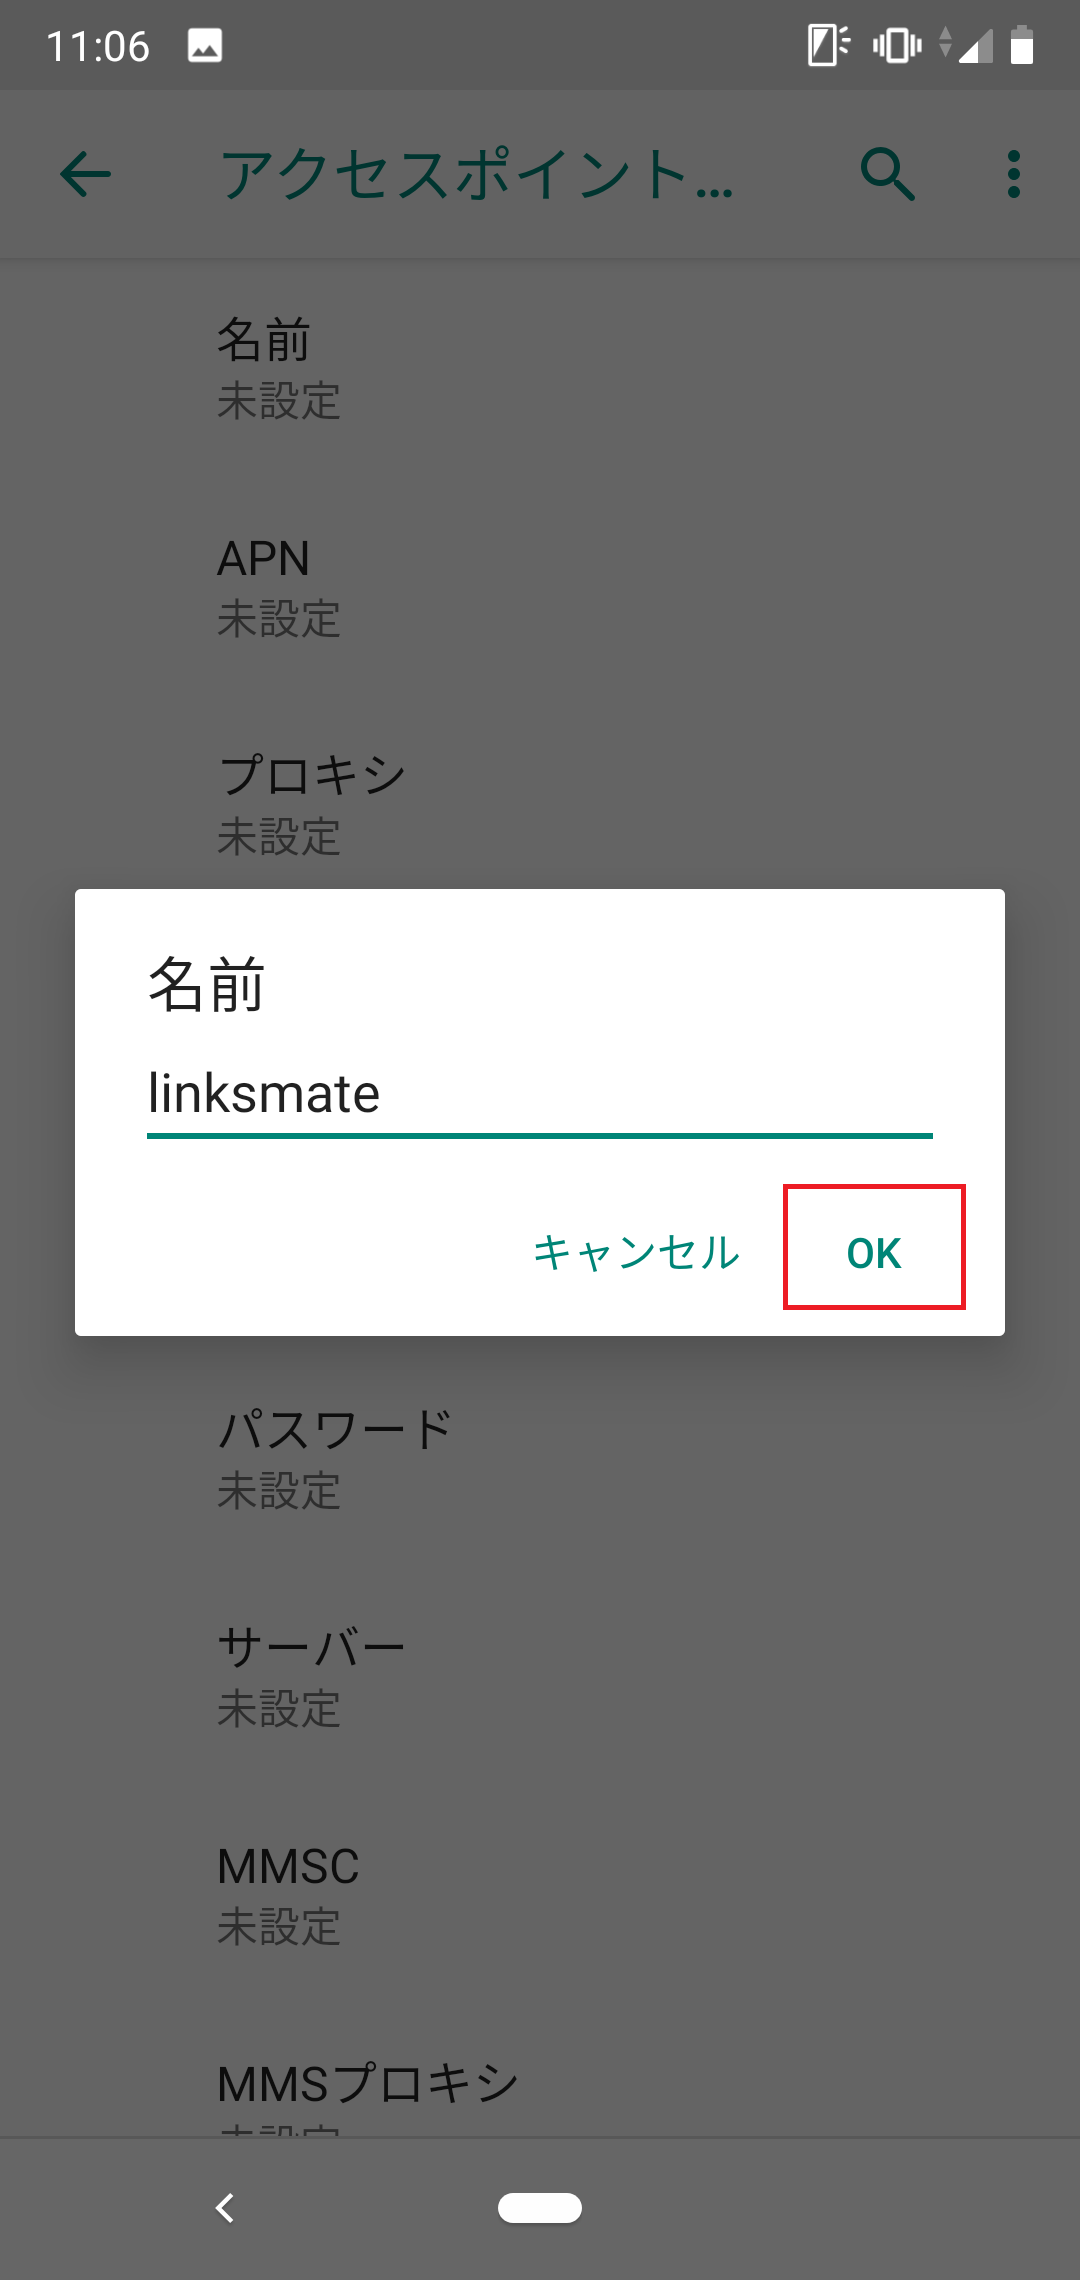Tap the cellular signal icon in the status bar

coord(972,44)
